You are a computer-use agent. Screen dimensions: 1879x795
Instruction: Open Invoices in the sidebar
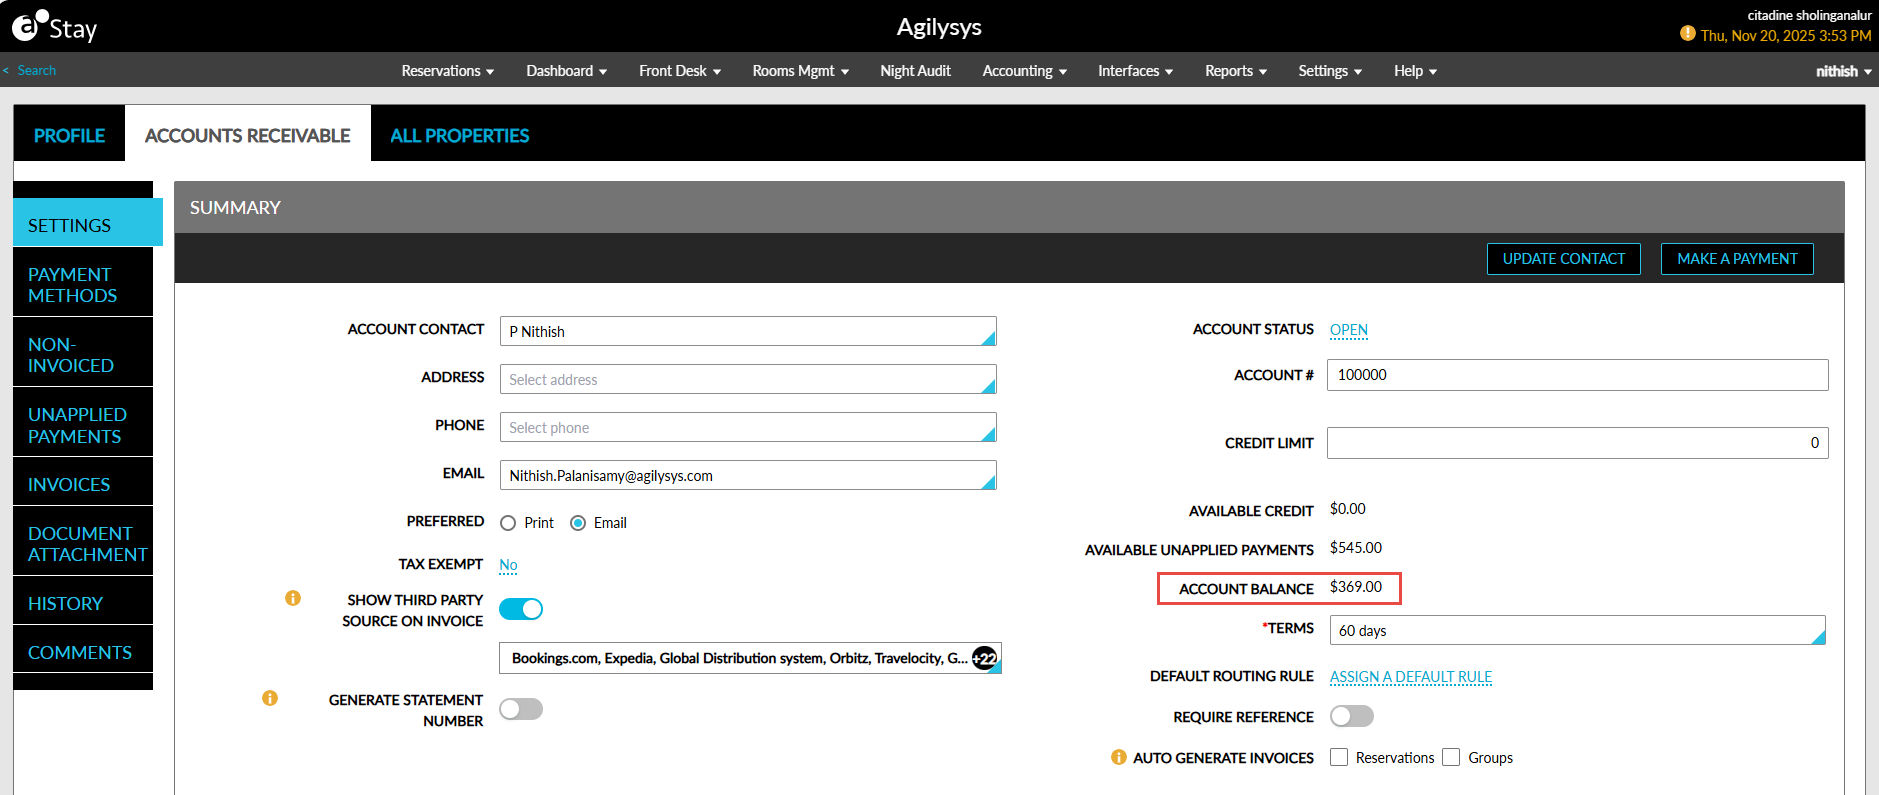[69, 484]
